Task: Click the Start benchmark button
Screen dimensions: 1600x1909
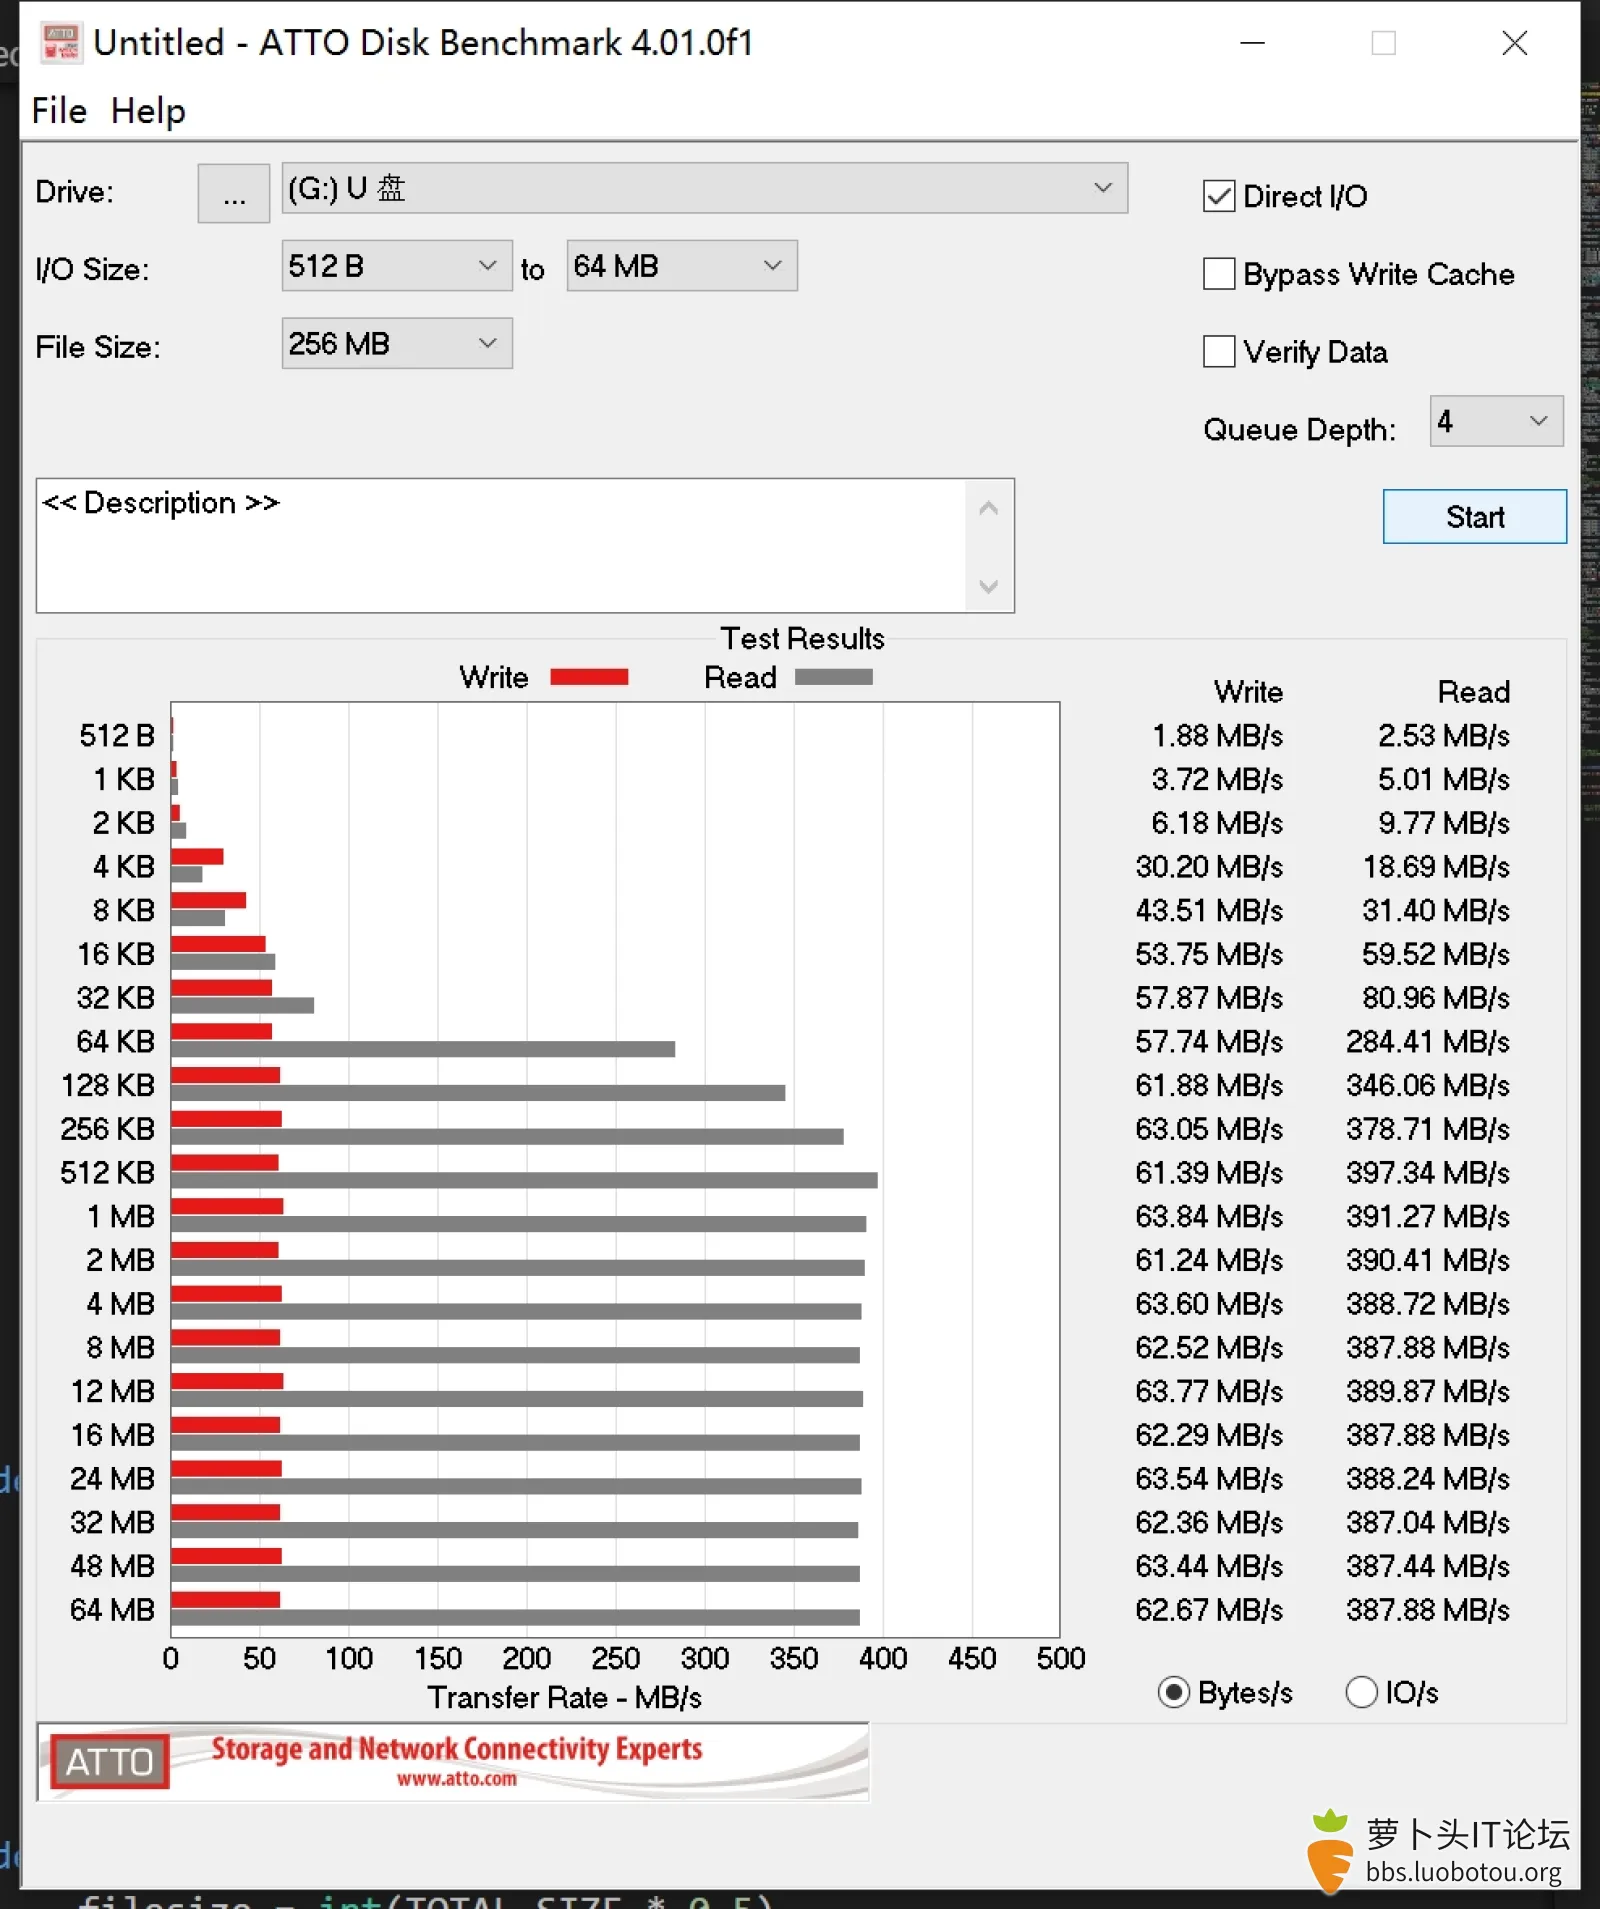Action: click(x=1474, y=517)
